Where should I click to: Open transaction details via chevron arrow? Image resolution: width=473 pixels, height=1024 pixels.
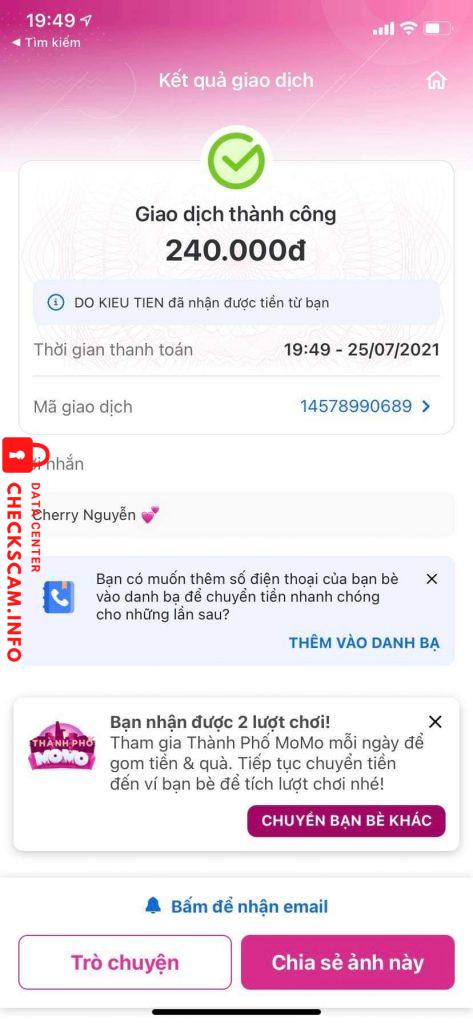click(x=426, y=407)
